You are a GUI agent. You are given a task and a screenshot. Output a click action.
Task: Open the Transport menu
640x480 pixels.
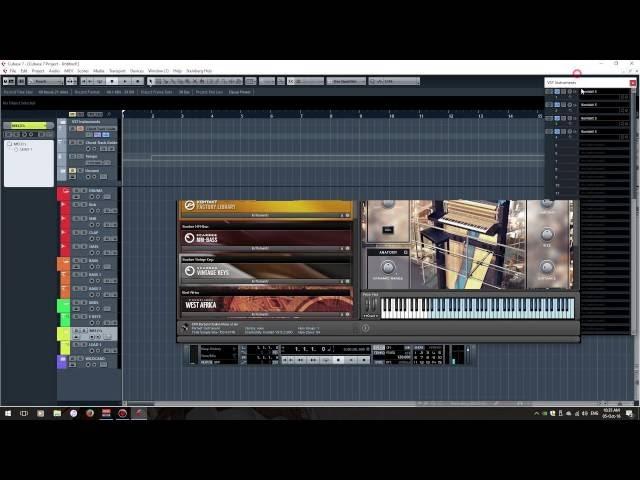pyautogui.click(x=117, y=71)
